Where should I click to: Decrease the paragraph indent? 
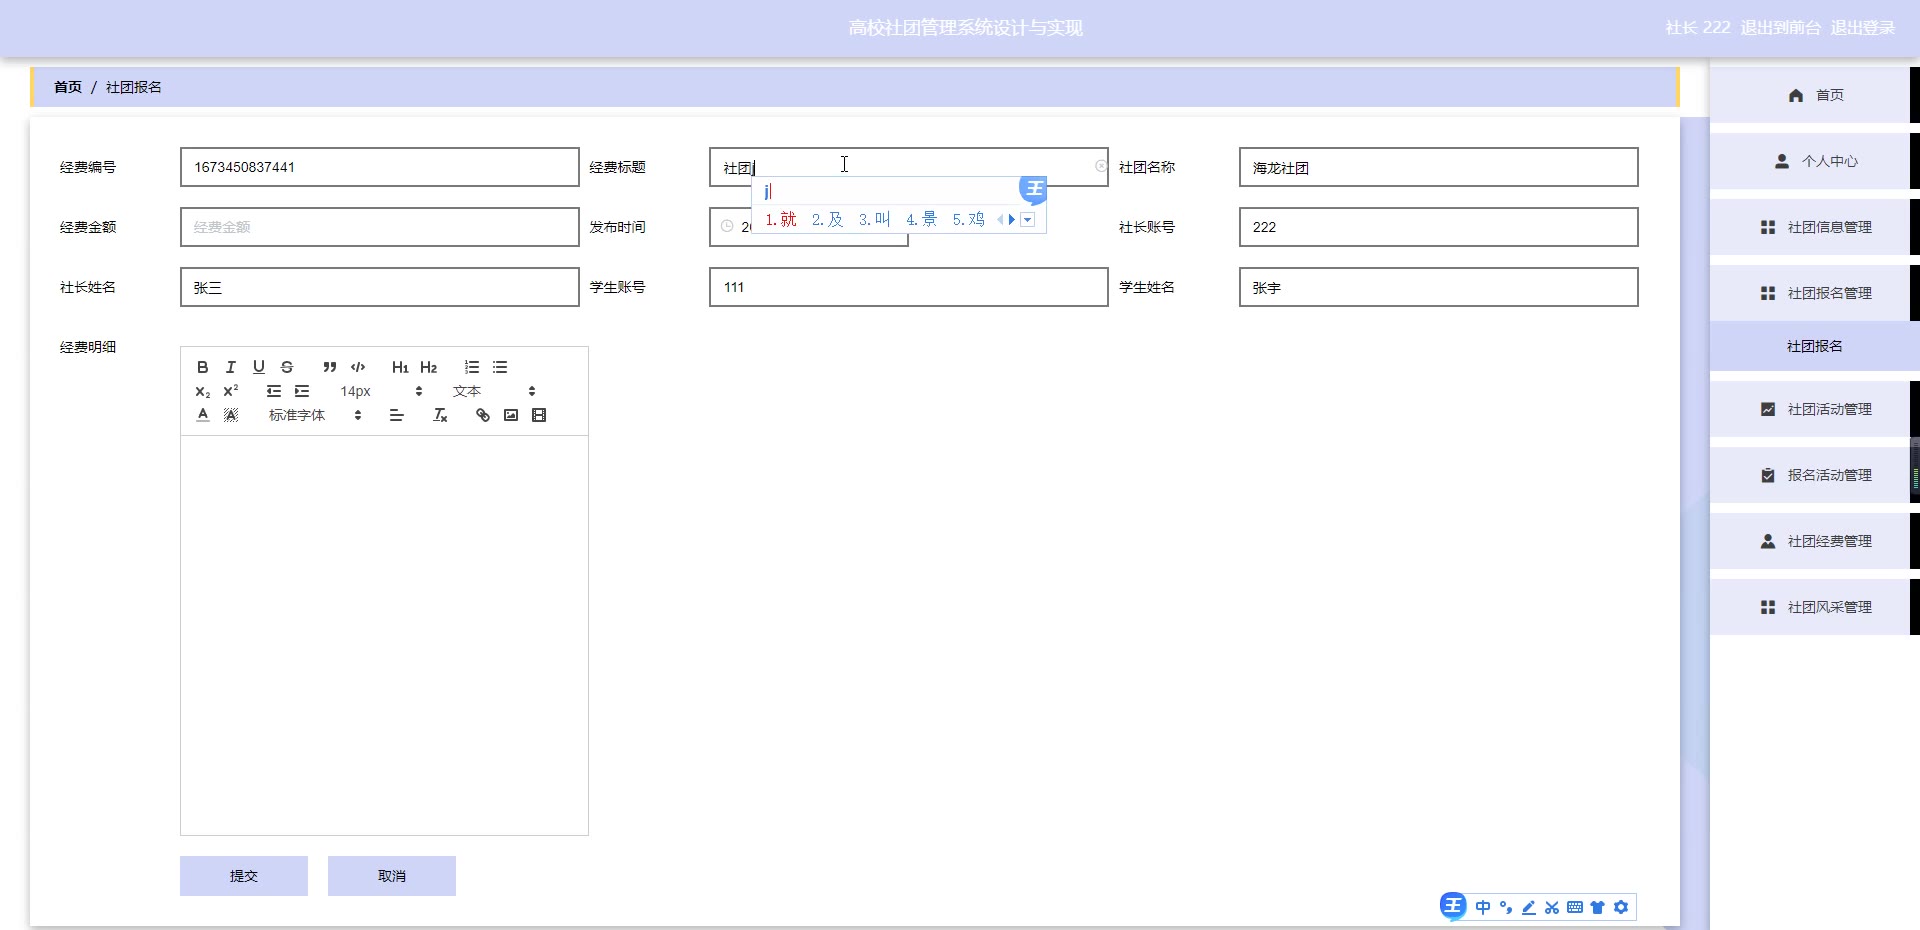pyautogui.click(x=274, y=391)
